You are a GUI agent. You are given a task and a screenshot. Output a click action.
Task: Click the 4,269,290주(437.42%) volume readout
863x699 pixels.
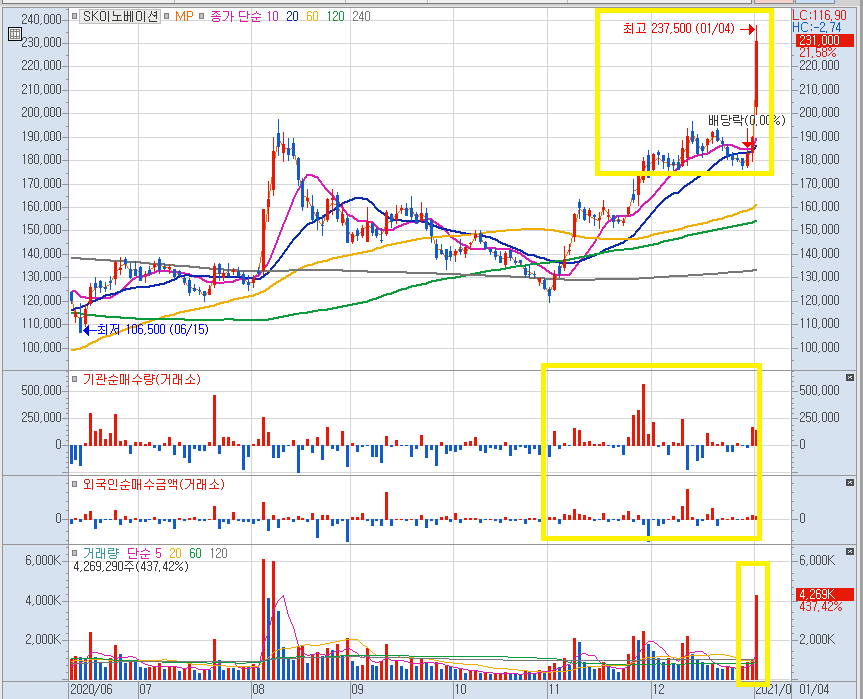tap(131, 566)
